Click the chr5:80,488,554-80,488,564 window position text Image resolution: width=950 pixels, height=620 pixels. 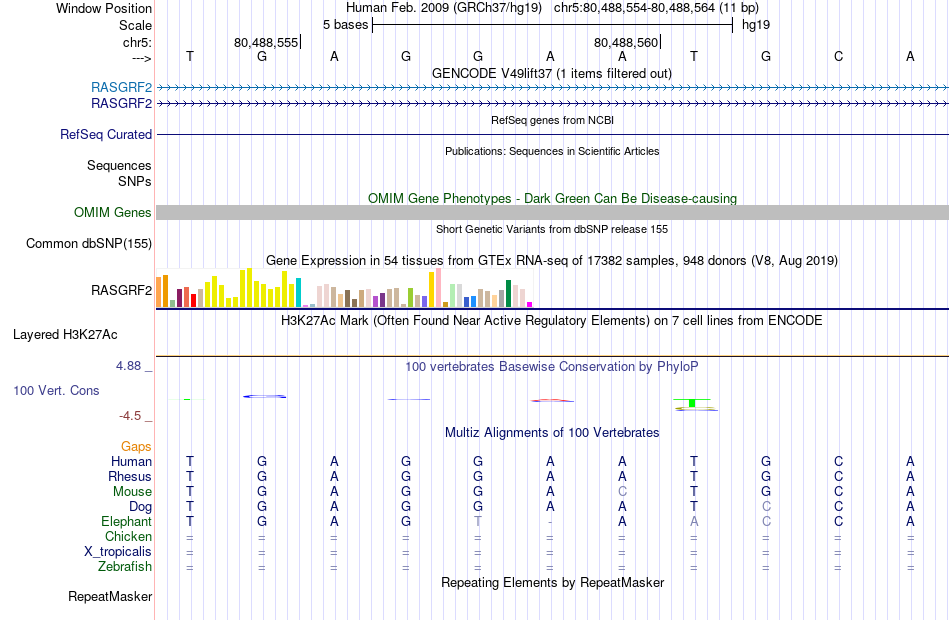tap(656, 8)
